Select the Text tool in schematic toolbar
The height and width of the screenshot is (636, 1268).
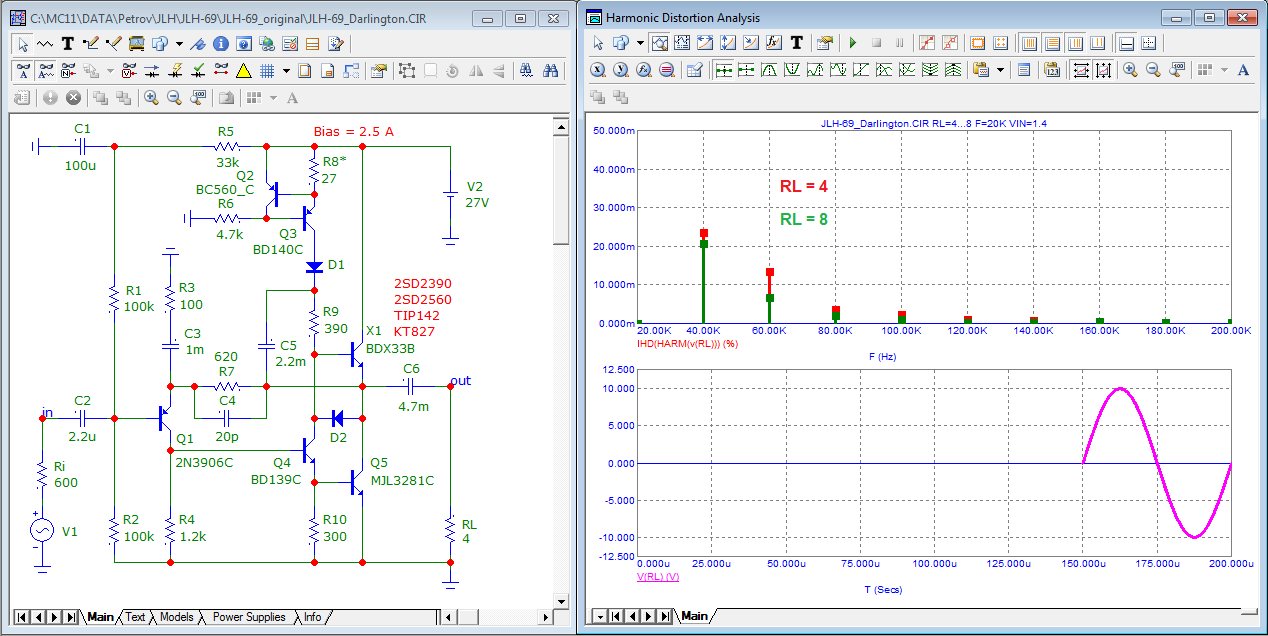(x=67, y=44)
